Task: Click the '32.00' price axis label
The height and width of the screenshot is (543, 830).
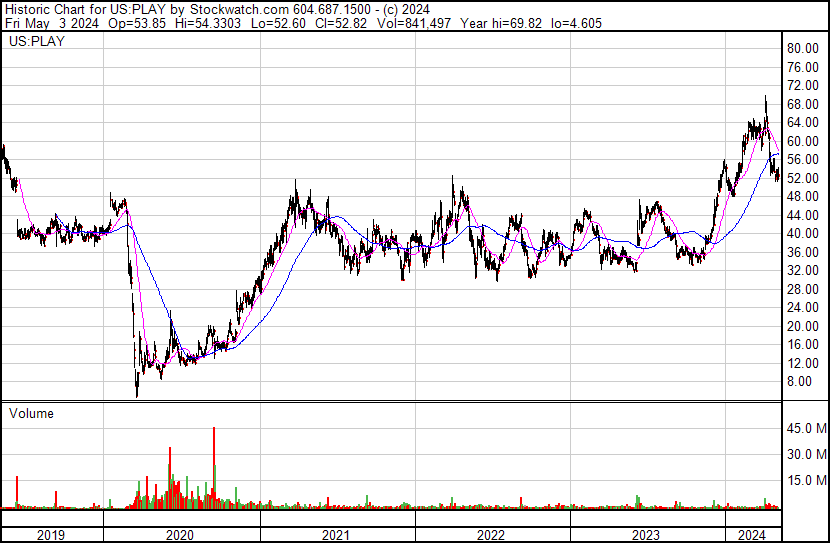Action: tap(803, 270)
